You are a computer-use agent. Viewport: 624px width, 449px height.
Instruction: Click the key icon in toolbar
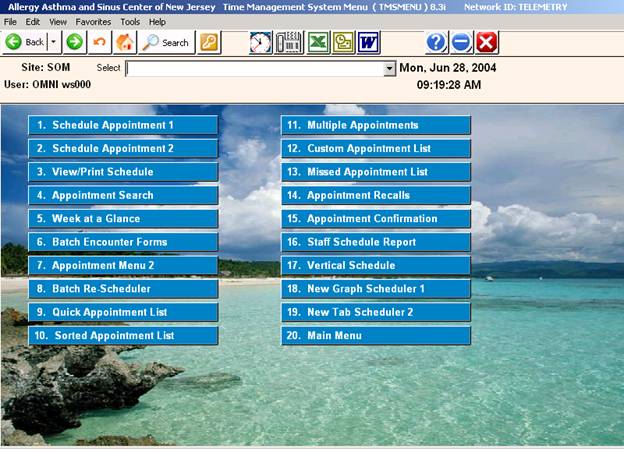tap(208, 42)
